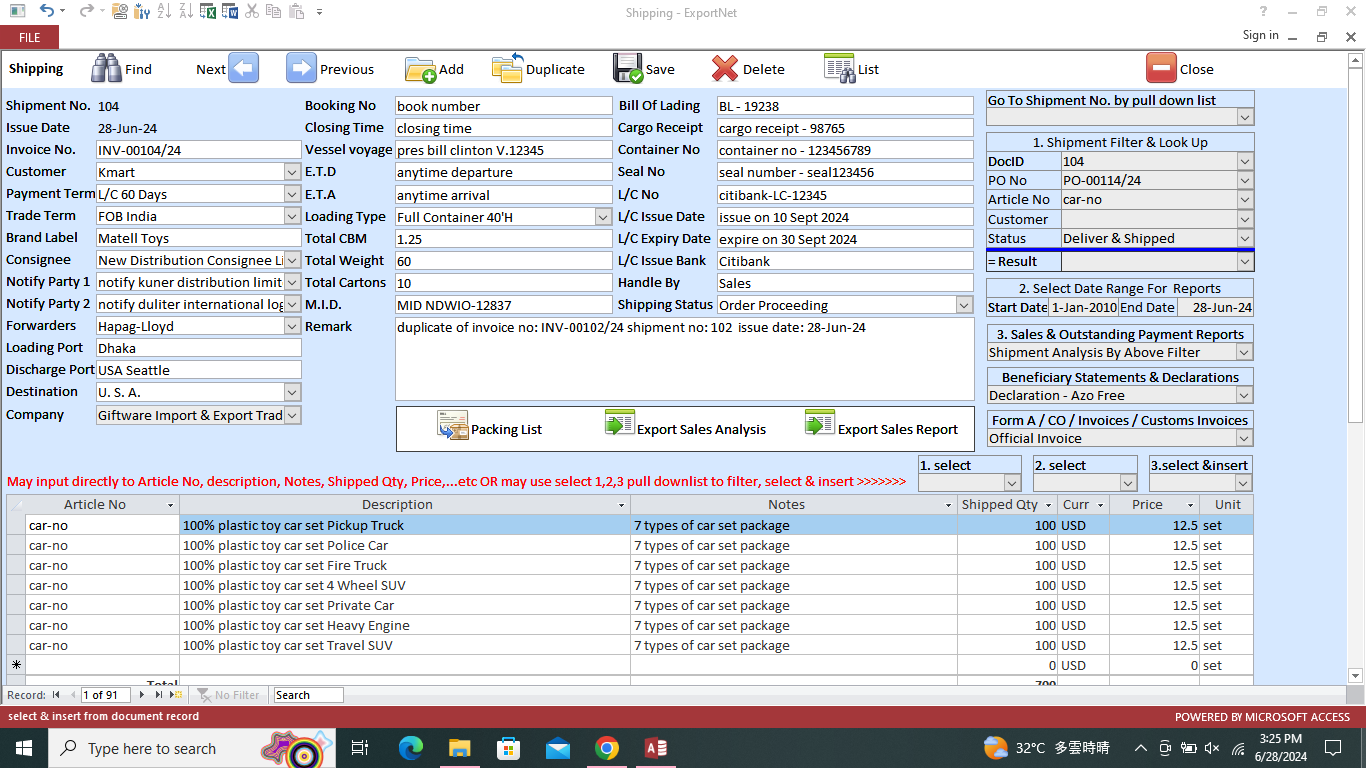Click the No Filter button
This screenshot has width=1366, height=768.
click(228, 695)
